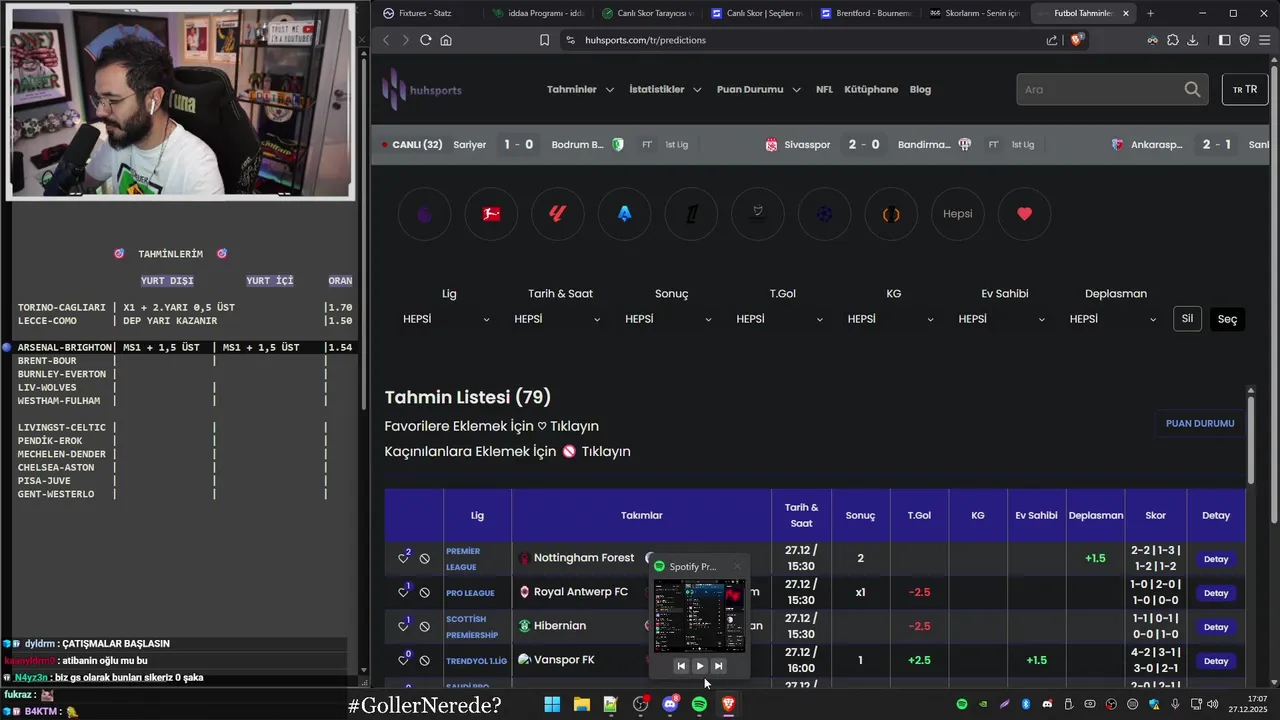The image size is (1280, 720).
Task: Open browser downloads icon
Action: (x=1192, y=40)
